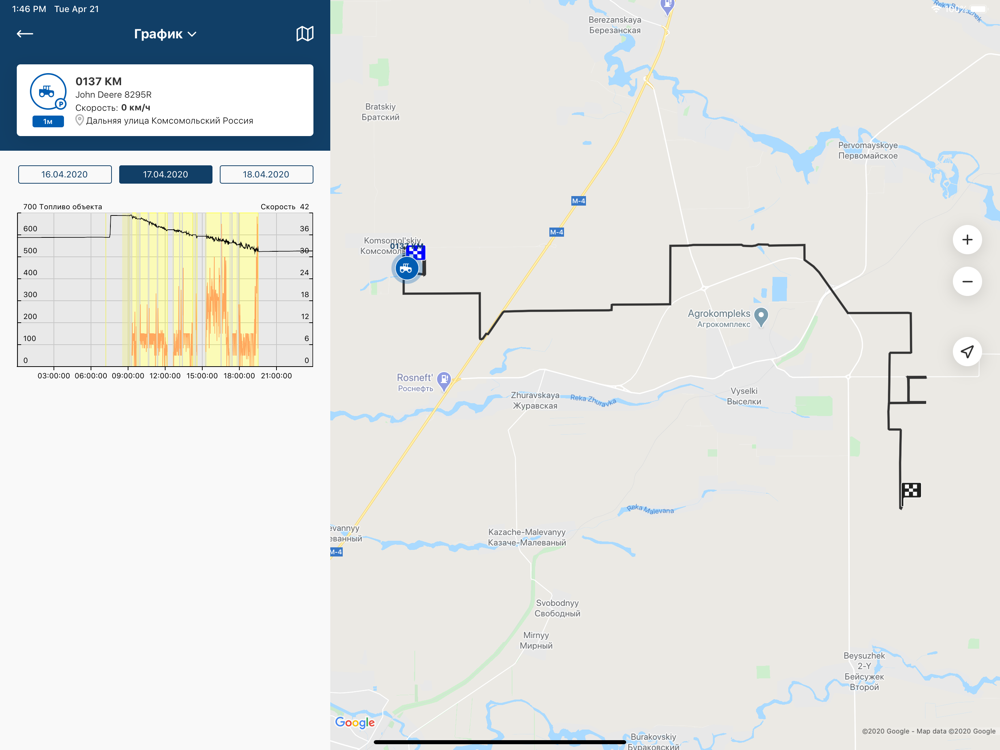The image size is (1000, 750).
Task: Select the 18.04.2020 date tab
Action: click(266, 174)
